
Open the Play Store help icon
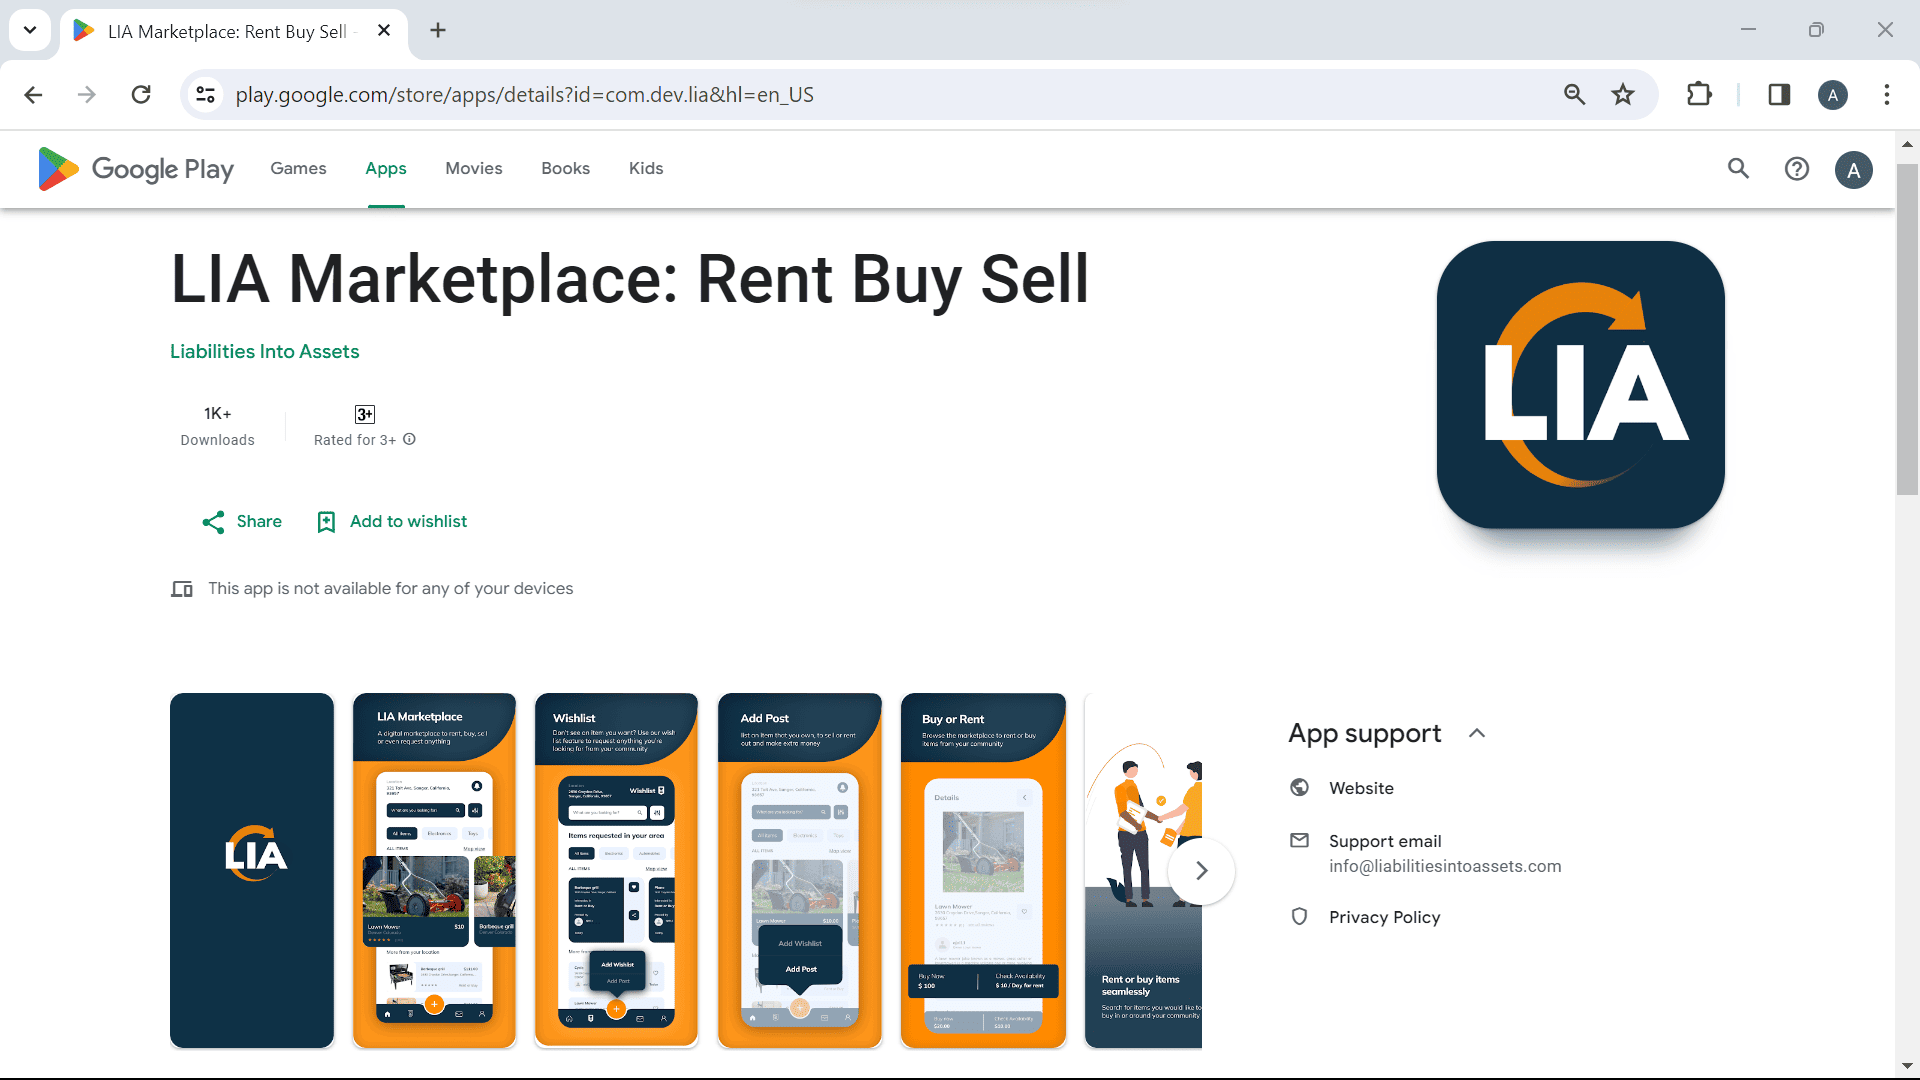coord(1797,169)
